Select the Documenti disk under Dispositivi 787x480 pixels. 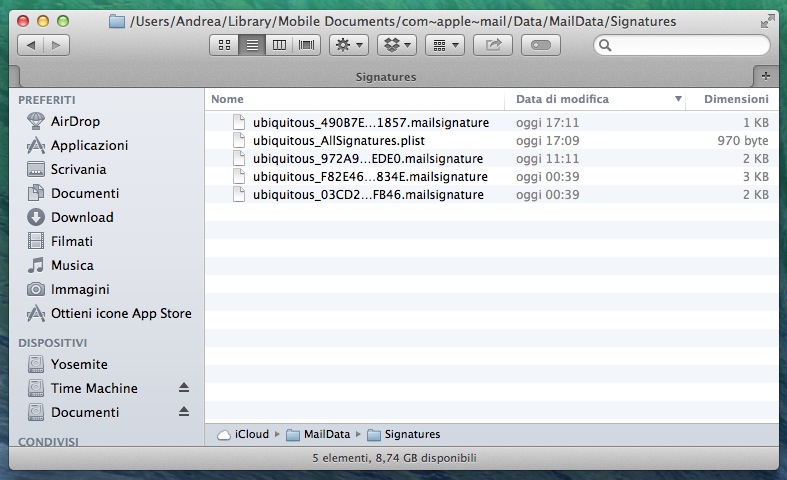click(85, 412)
